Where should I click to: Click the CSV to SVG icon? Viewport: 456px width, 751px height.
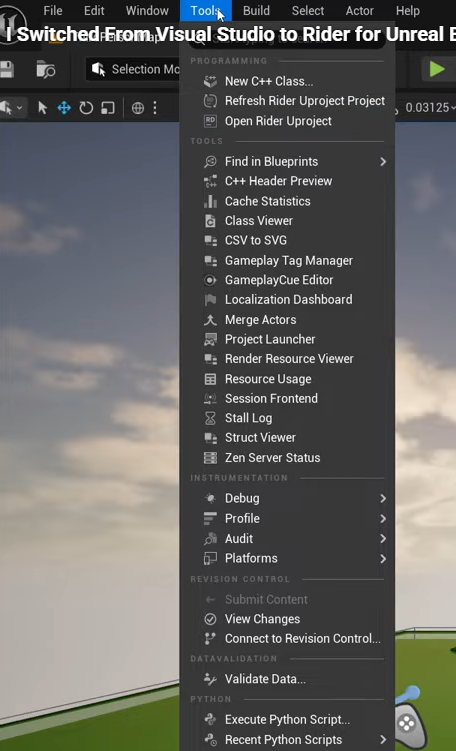tap(210, 240)
